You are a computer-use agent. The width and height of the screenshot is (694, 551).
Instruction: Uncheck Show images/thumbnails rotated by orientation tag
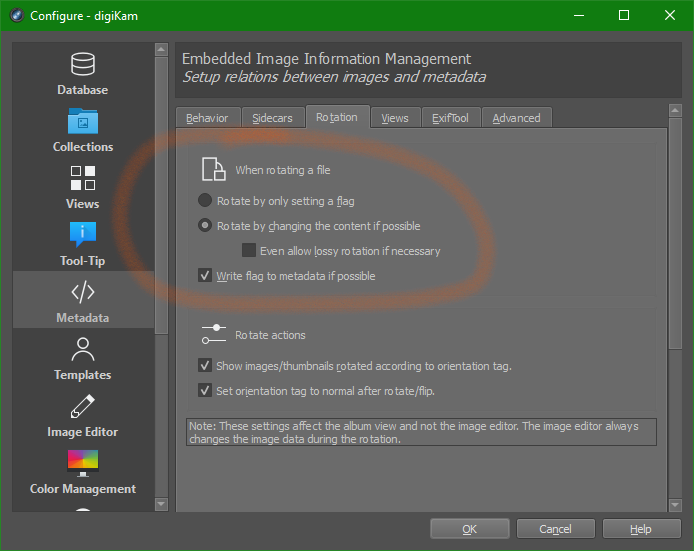[205, 366]
